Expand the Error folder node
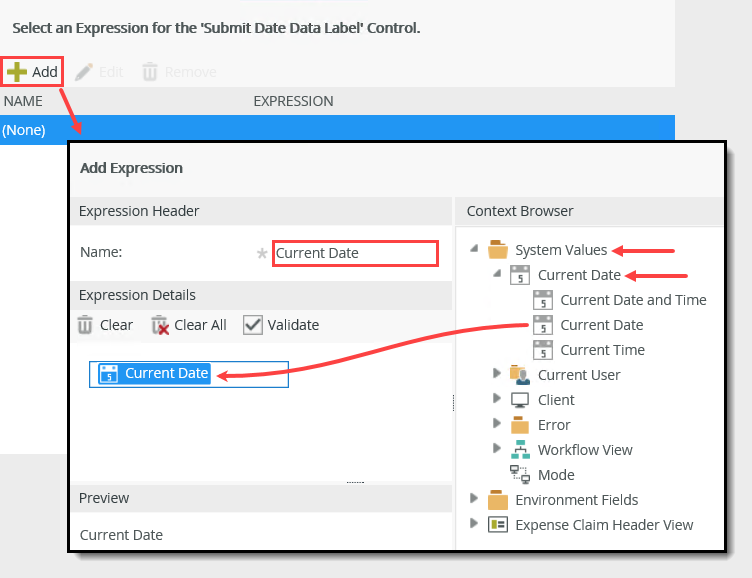Viewport: 752px width, 578px height. (x=497, y=425)
